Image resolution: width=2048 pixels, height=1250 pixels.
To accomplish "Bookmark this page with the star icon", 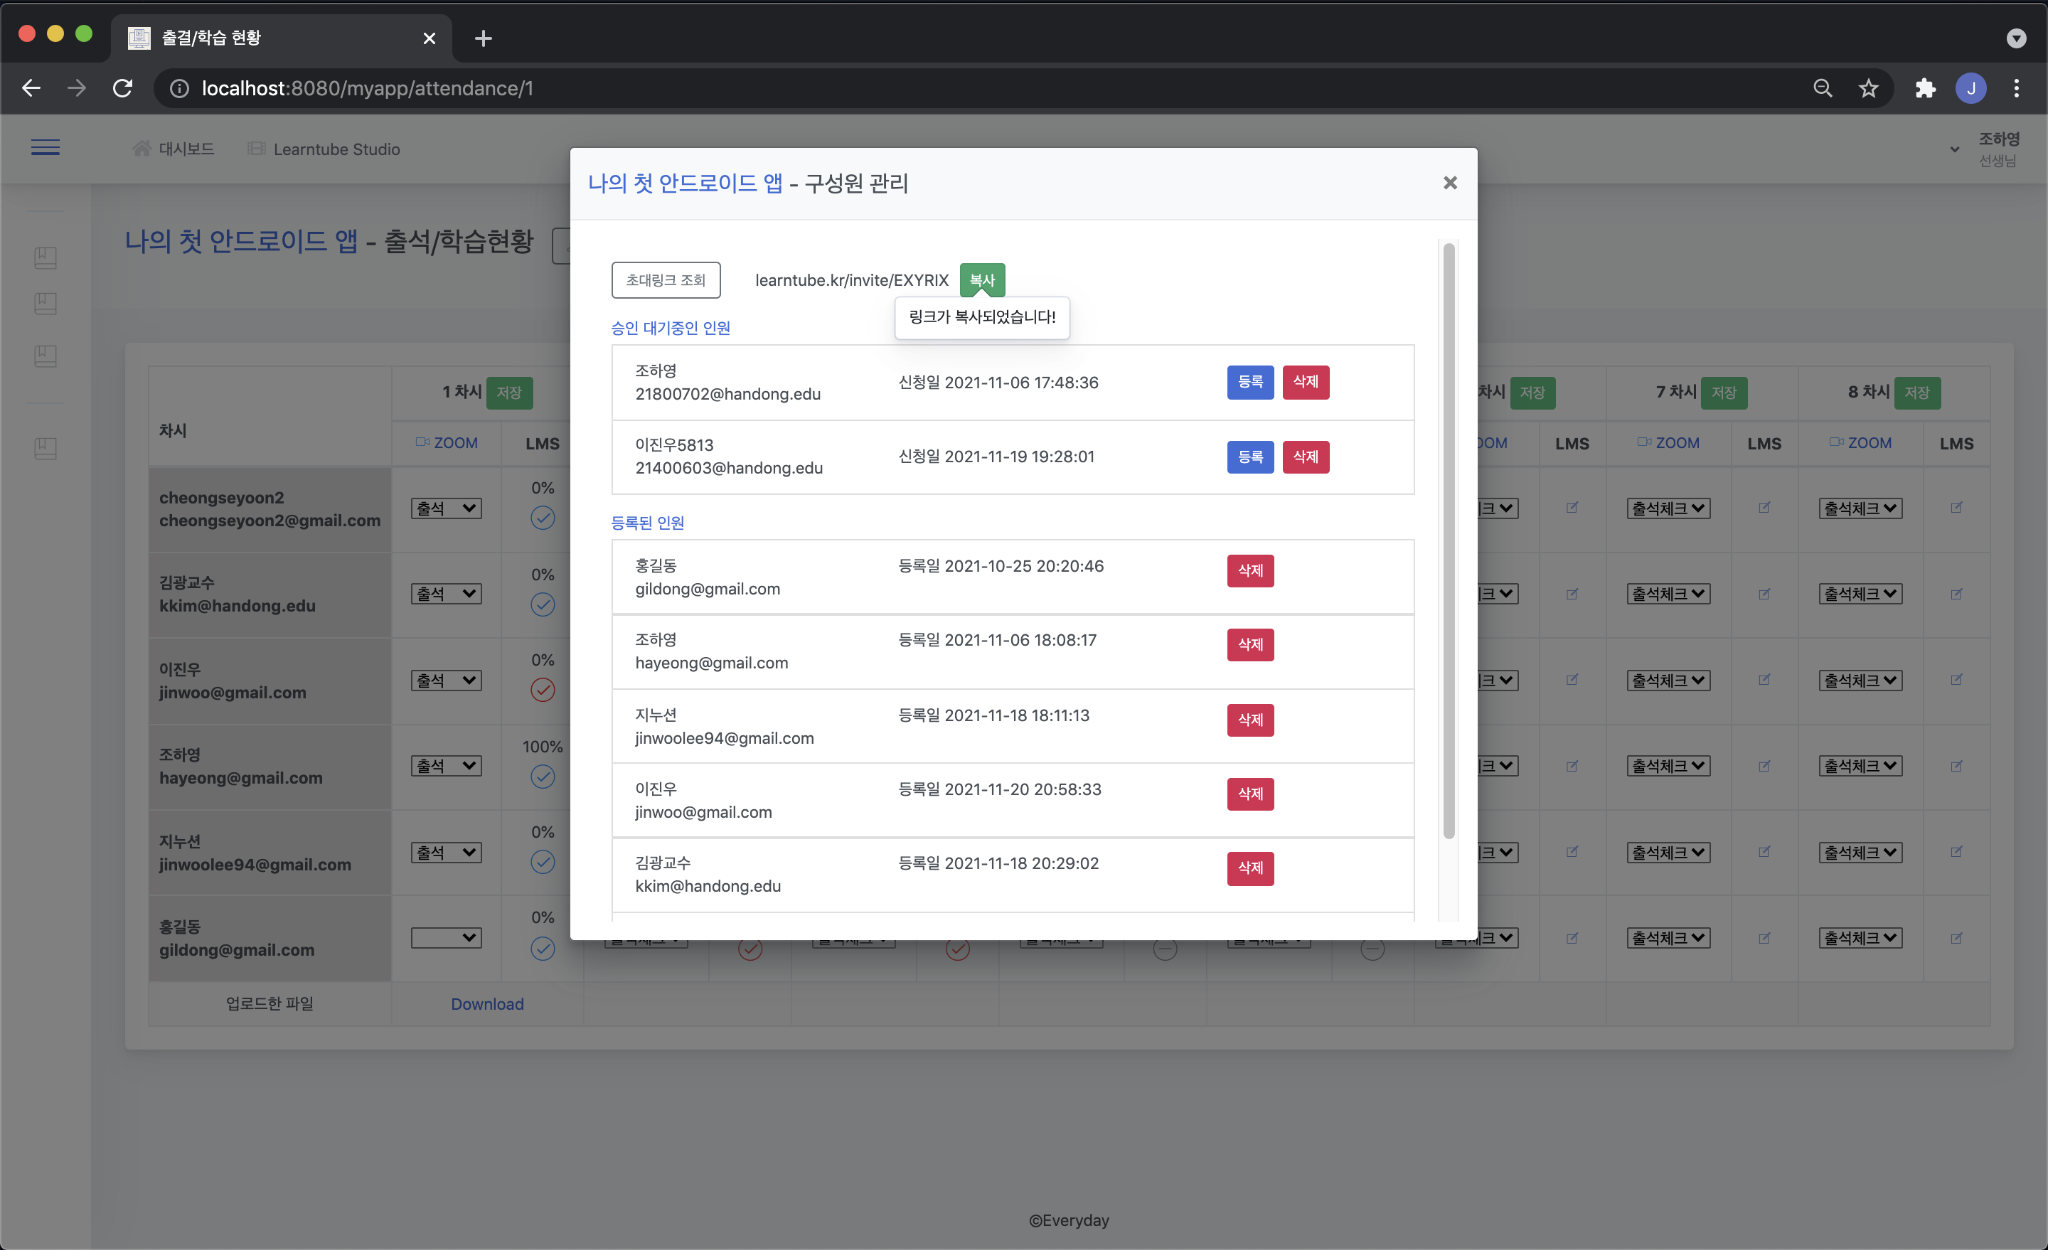I will click(1868, 88).
